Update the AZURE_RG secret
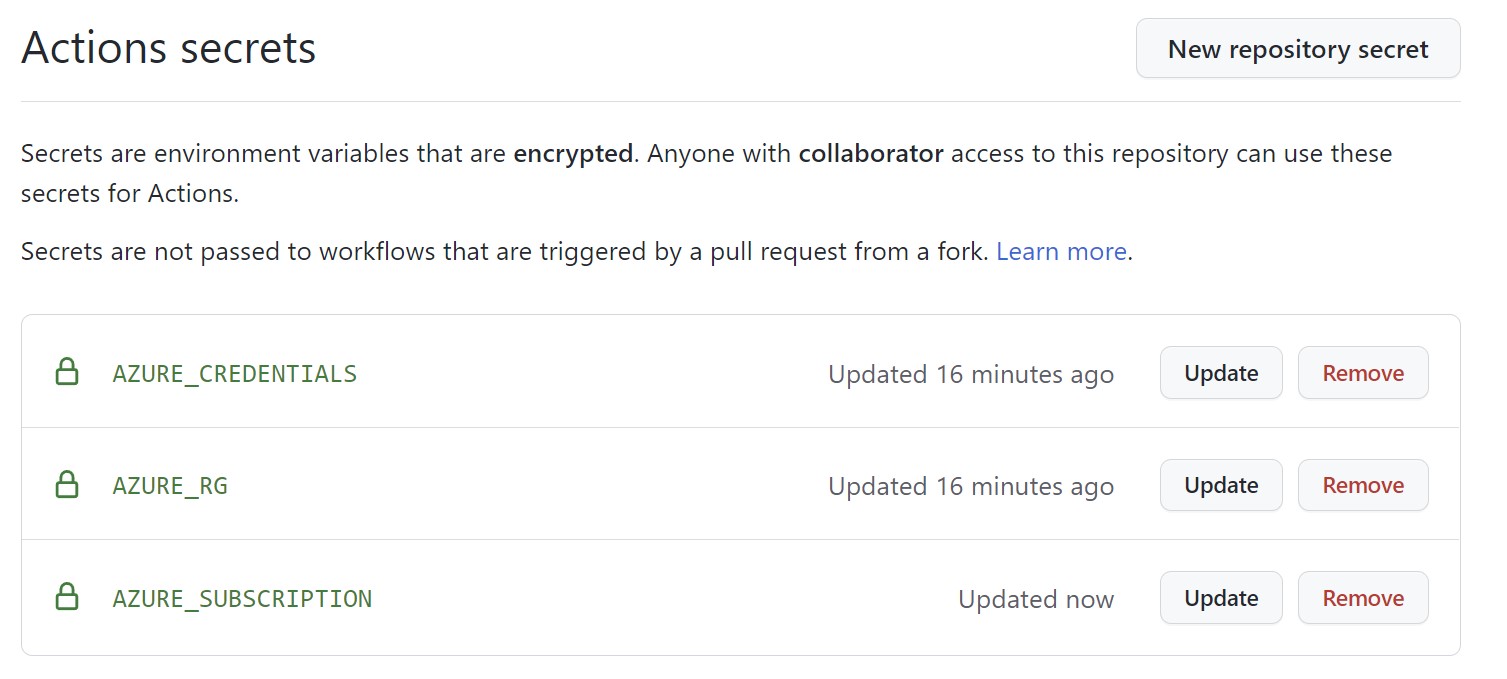Viewport: 1507px width, 679px height. (1220, 485)
